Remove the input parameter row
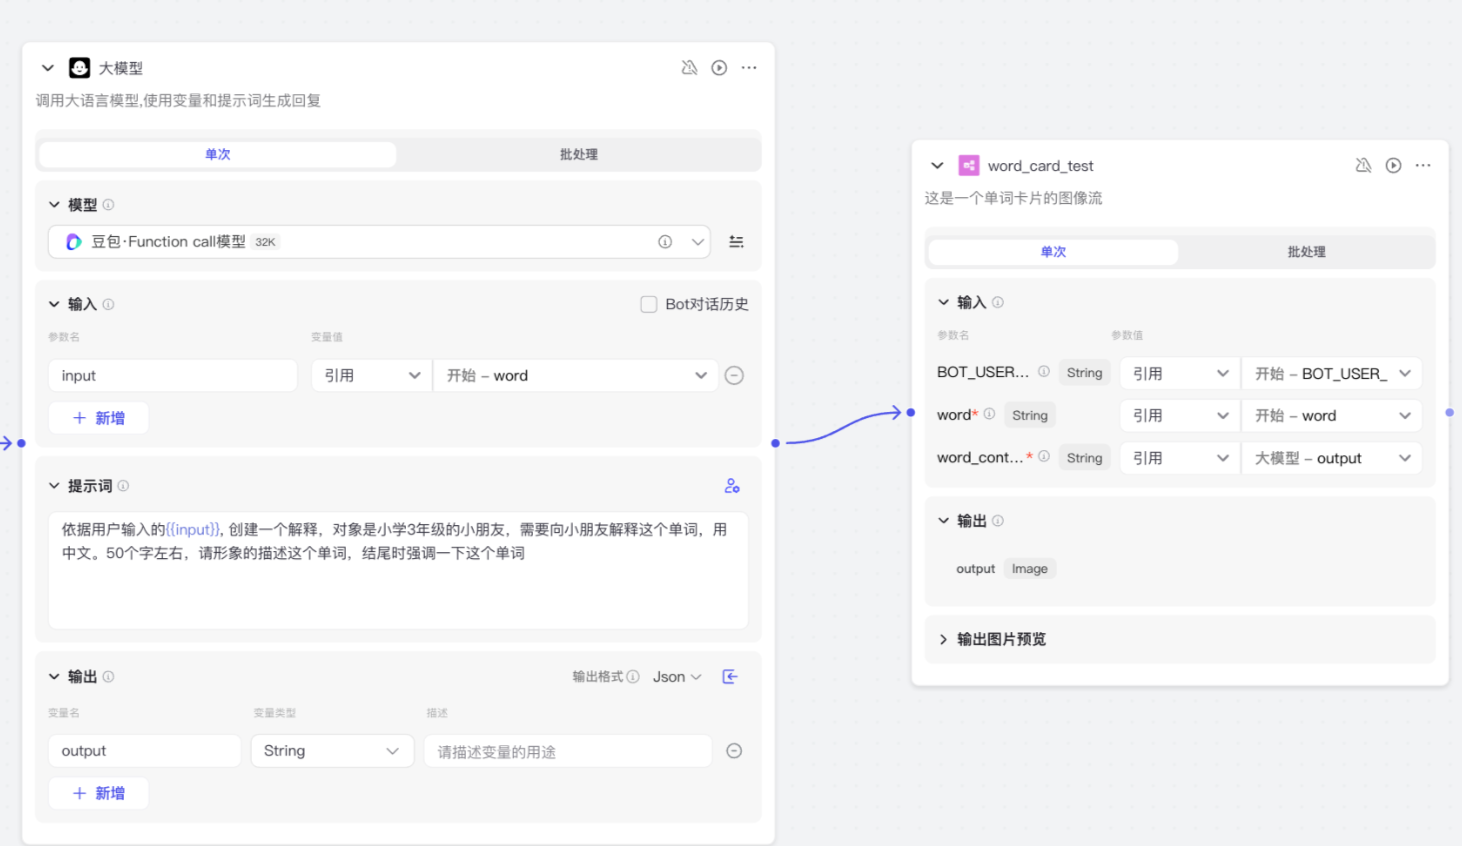This screenshot has height=846, width=1462. pos(734,376)
